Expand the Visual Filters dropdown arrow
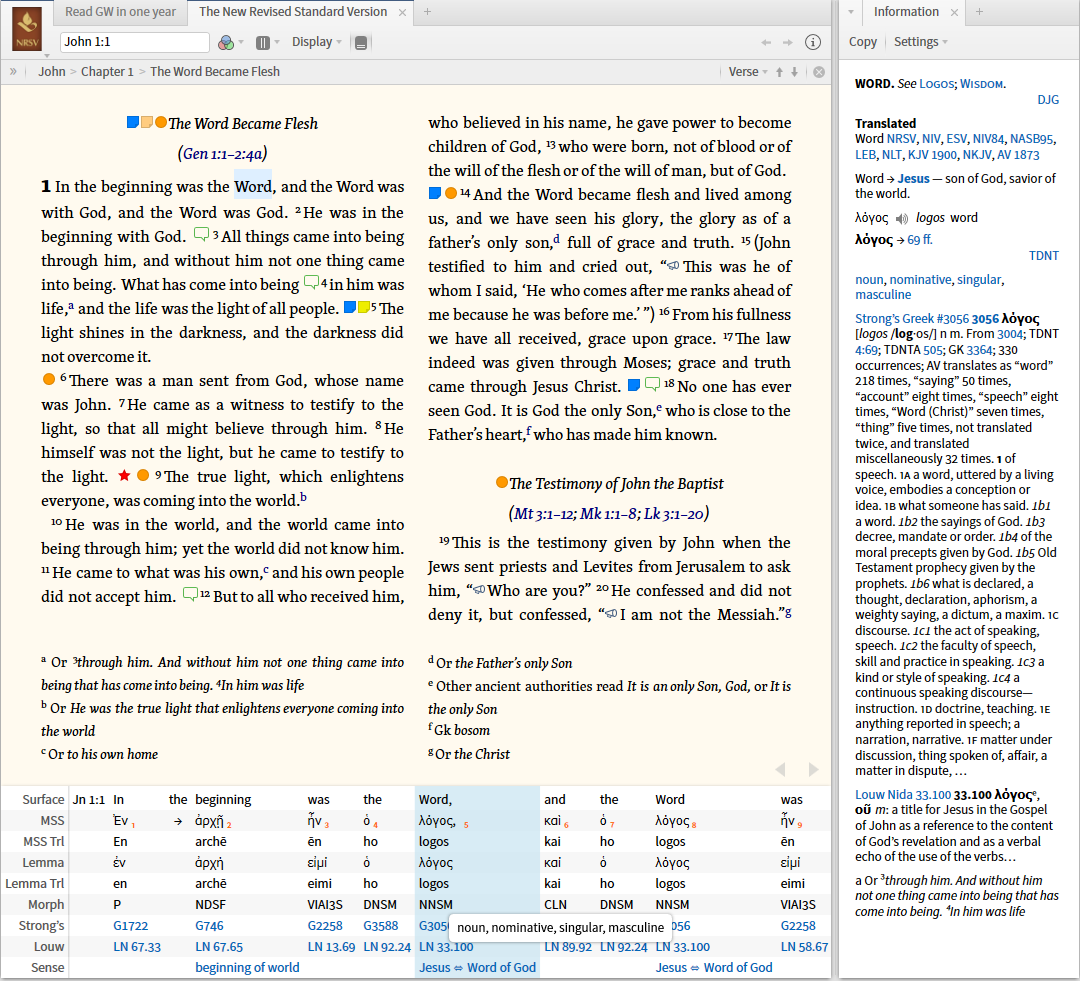Screen dimensions: 1080x981 [x=241, y=43]
